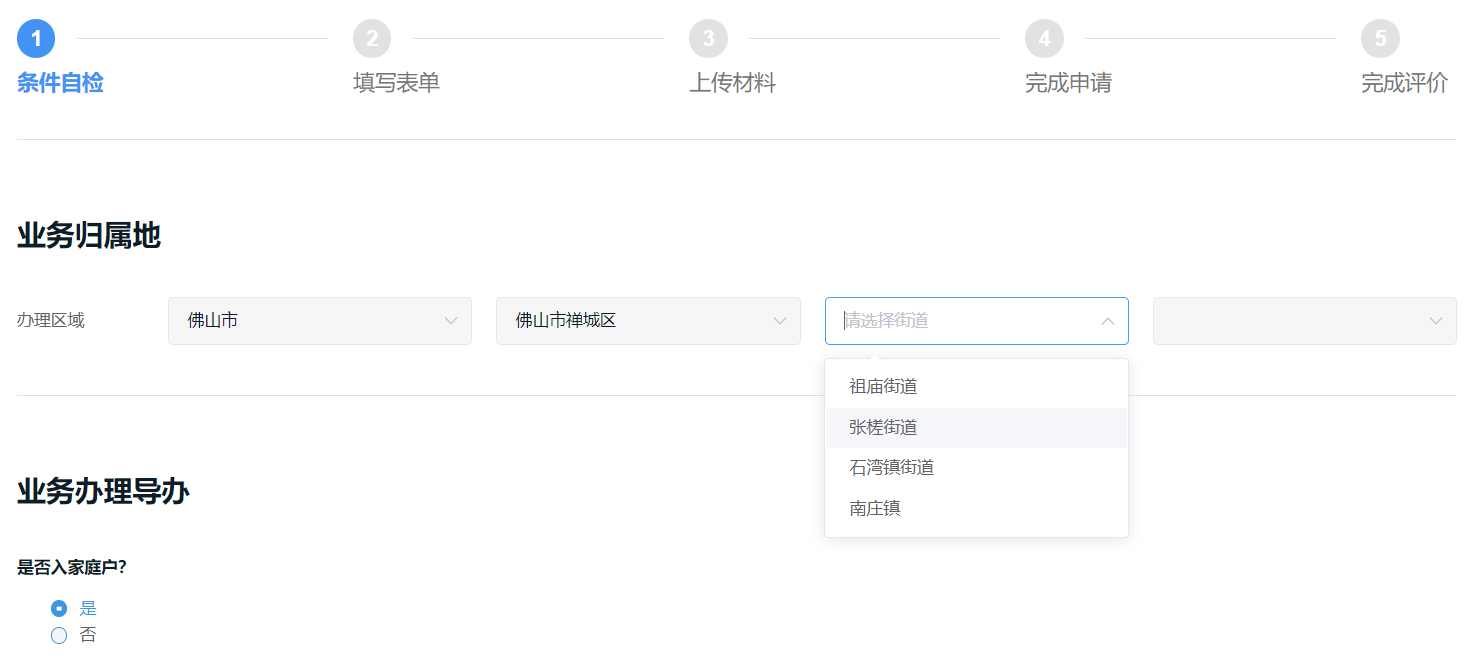Open the 佛山市禅城区 district dropdown
This screenshot has width=1466, height=664.
tap(647, 321)
